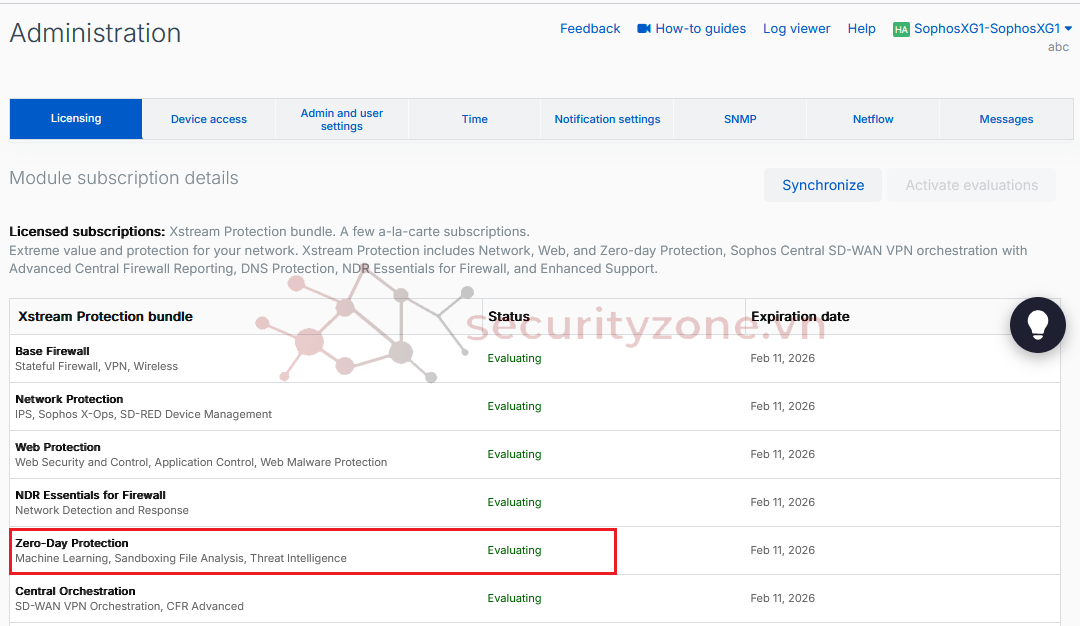Open the Log viewer link
Viewport: 1080px width, 626px height.
(796, 29)
